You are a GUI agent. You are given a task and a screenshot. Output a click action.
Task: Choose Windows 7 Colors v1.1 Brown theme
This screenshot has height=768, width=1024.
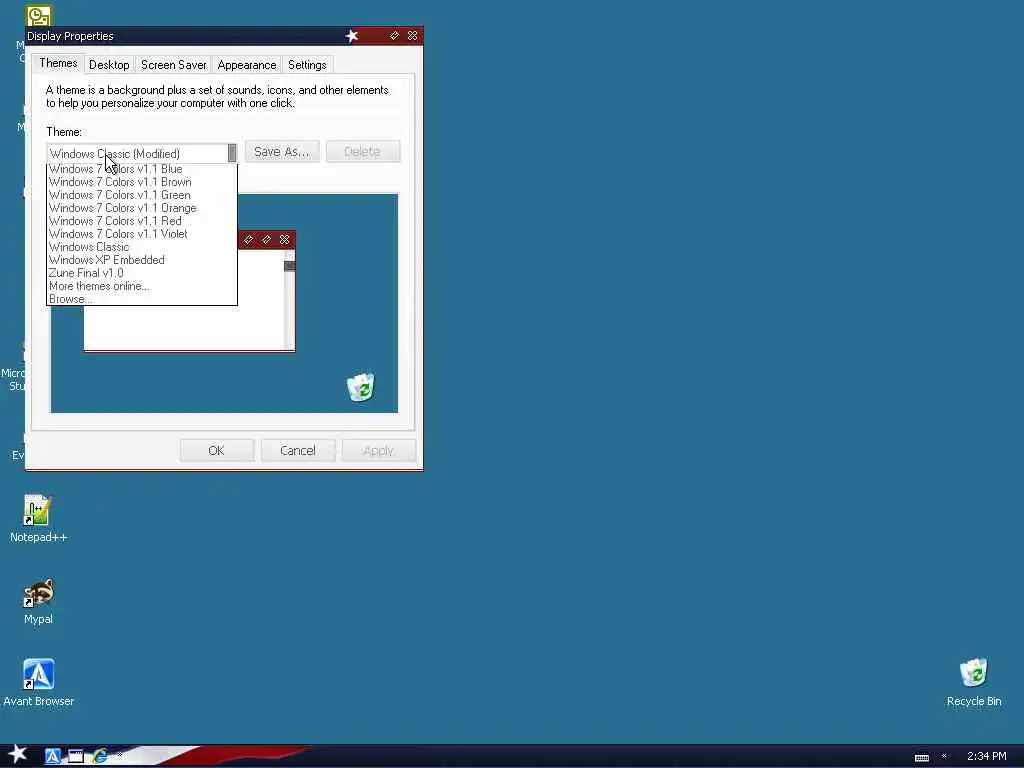142,182
